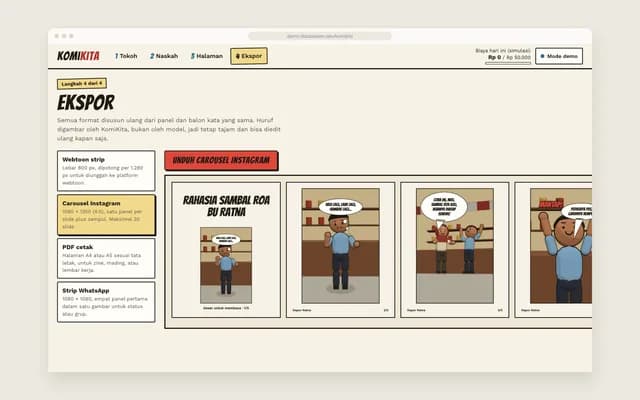The width and height of the screenshot is (640, 400).
Task: Select the Ekspor tab
Action: click(249, 56)
